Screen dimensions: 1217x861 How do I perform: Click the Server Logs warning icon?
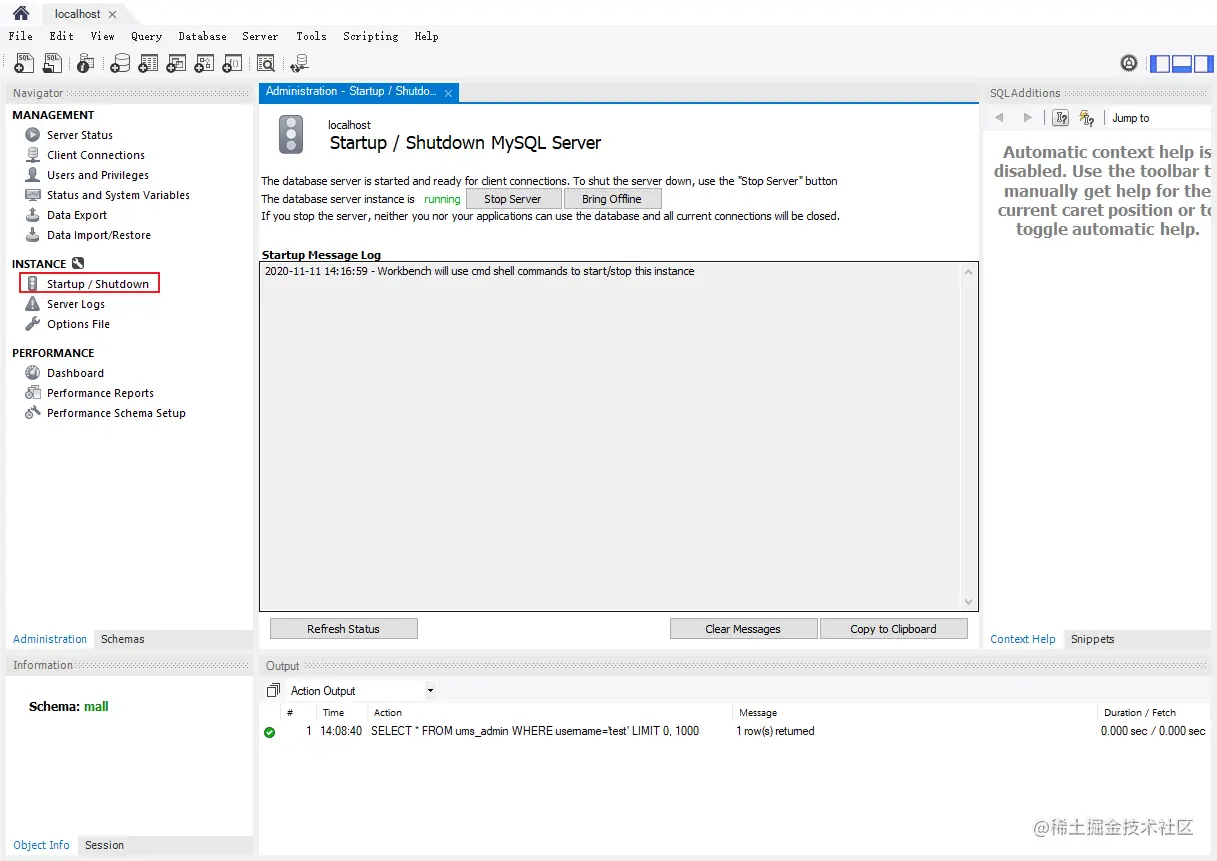[32, 304]
